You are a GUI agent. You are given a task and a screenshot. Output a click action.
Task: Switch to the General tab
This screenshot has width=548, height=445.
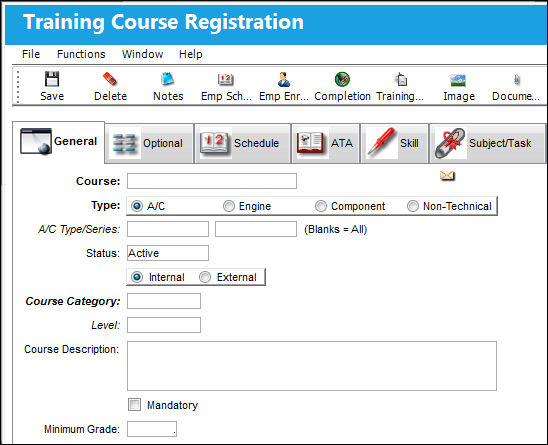click(59, 142)
